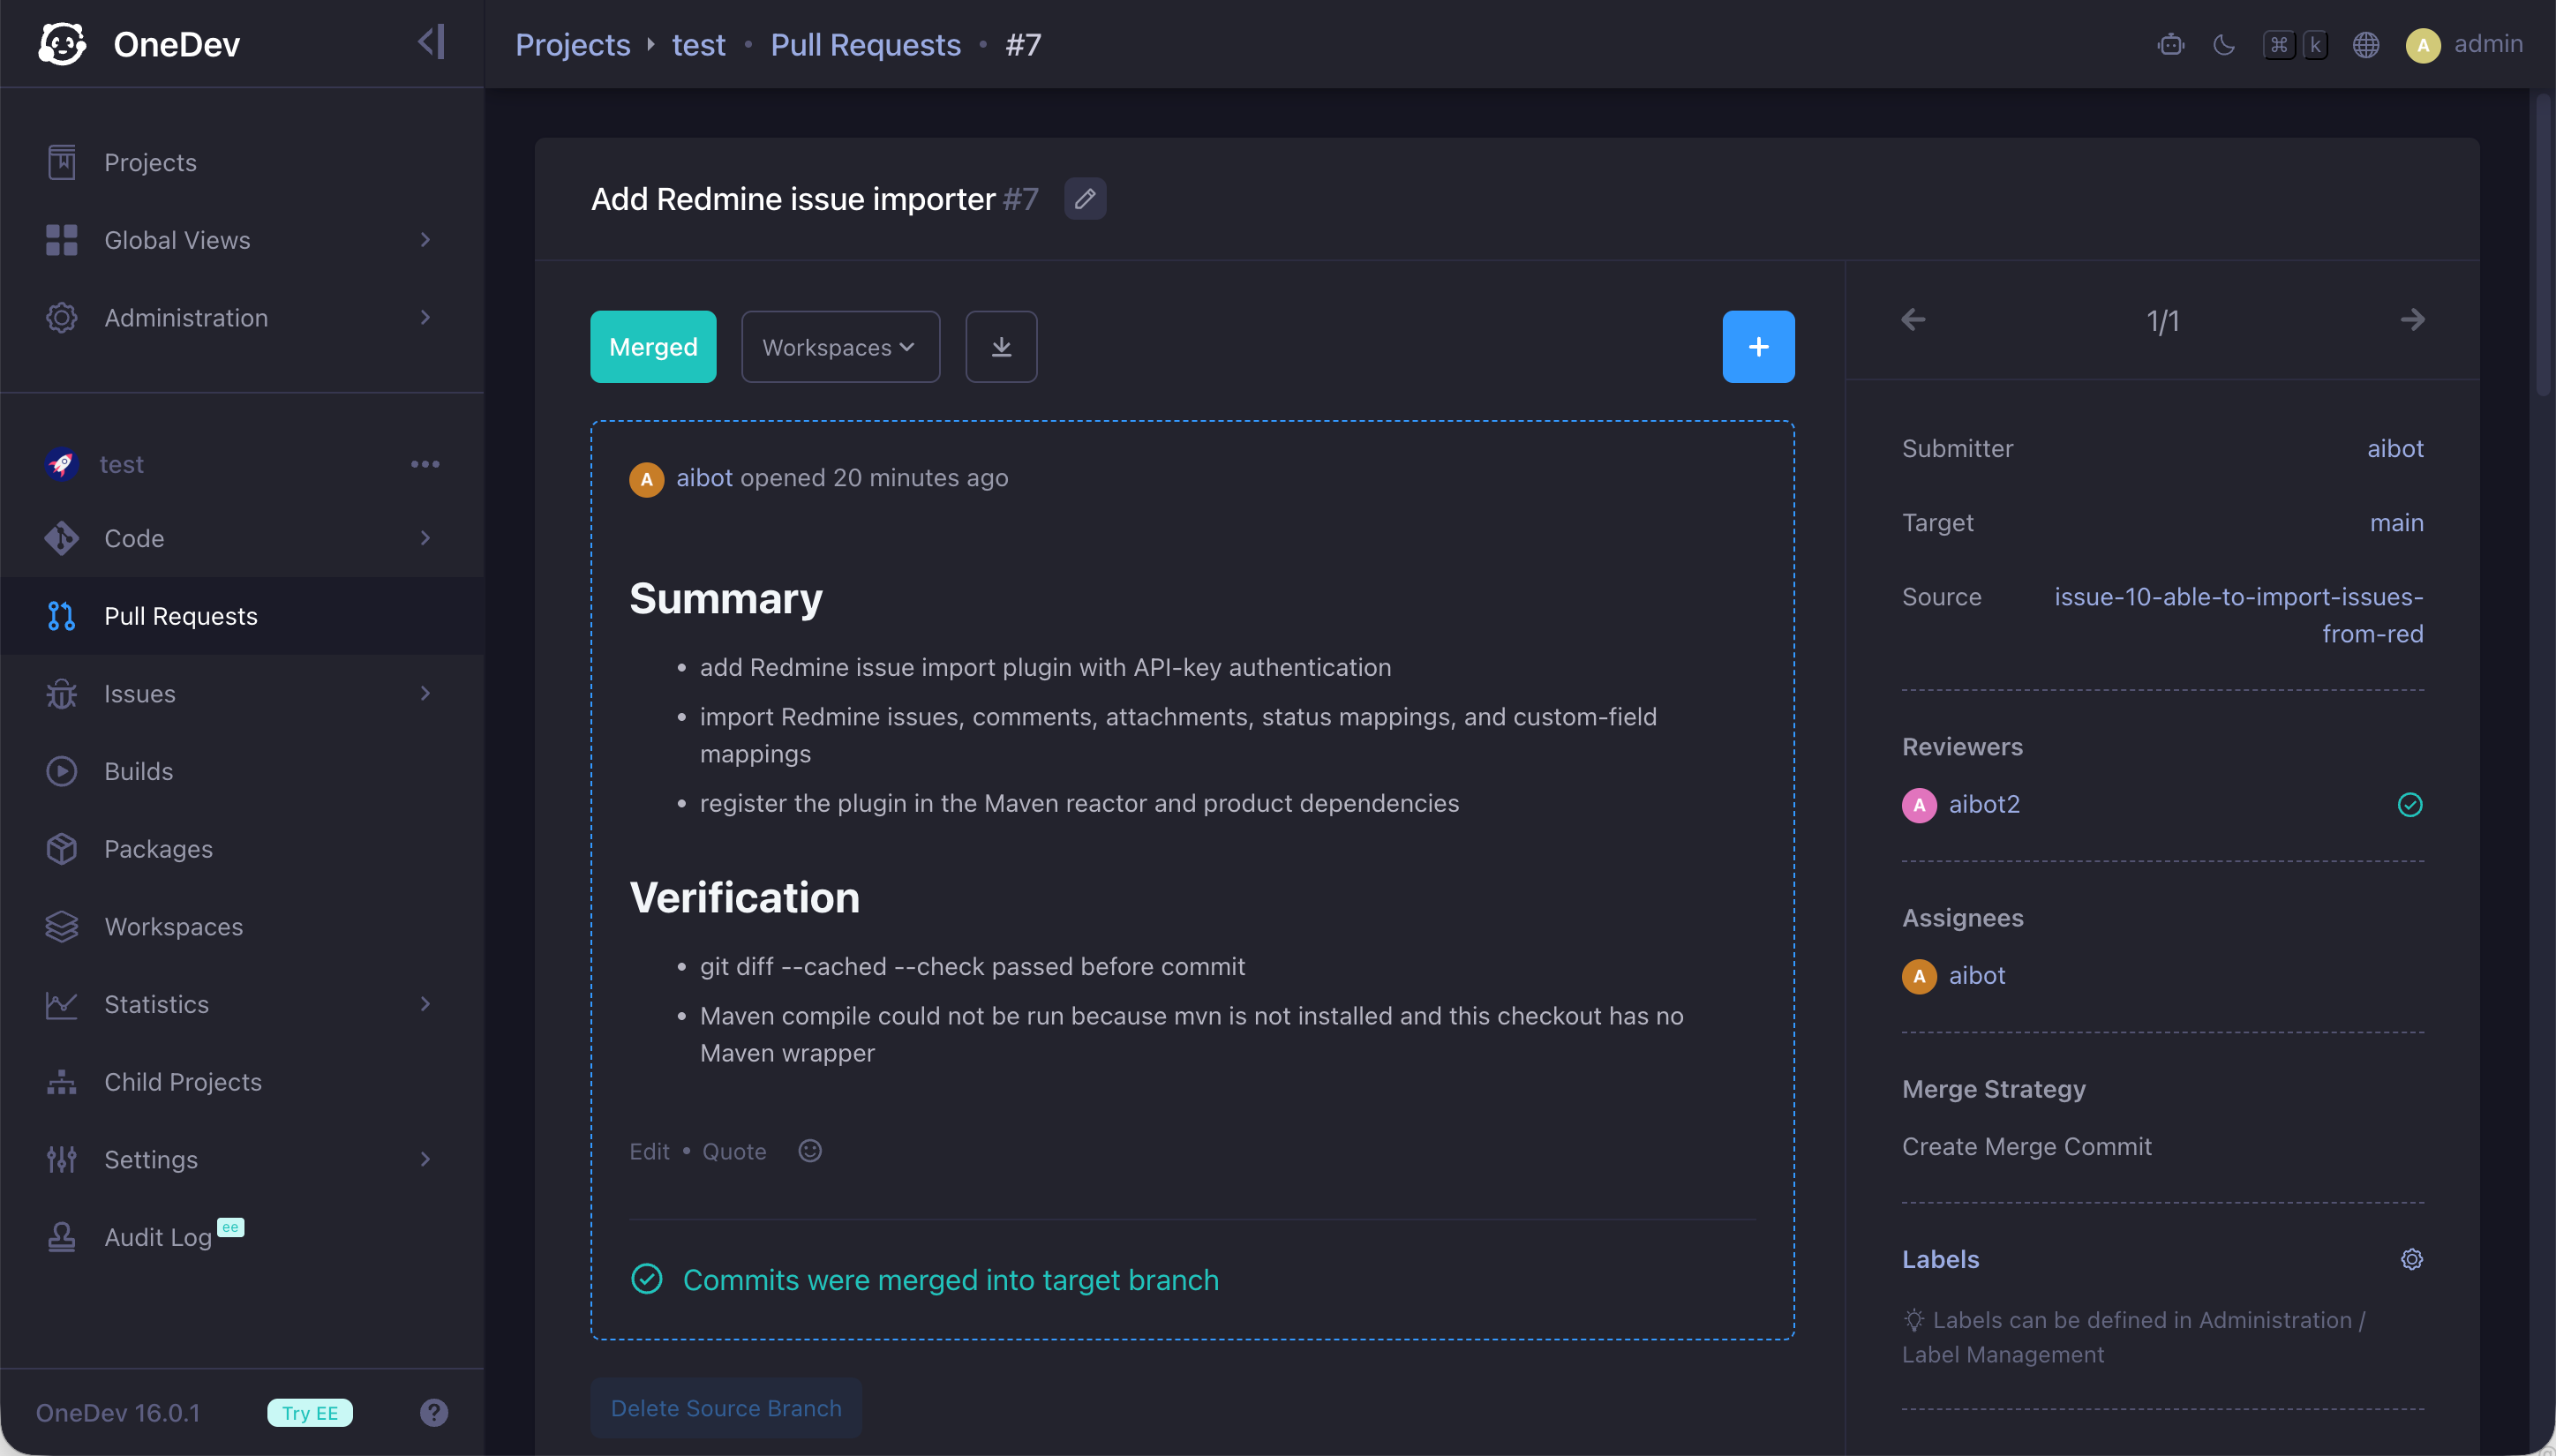Viewport: 2556px width, 1456px height.
Task: Click the test breadcrumb link
Action: click(x=698, y=45)
